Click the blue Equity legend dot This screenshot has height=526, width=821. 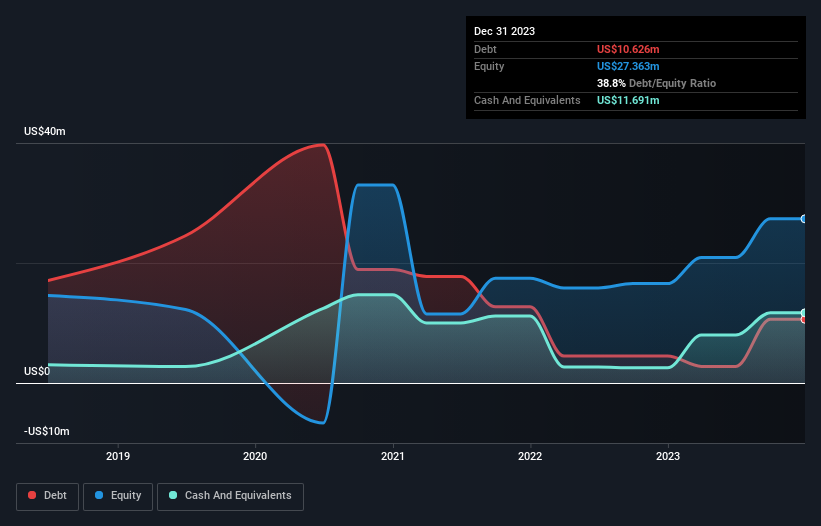[x=99, y=495]
